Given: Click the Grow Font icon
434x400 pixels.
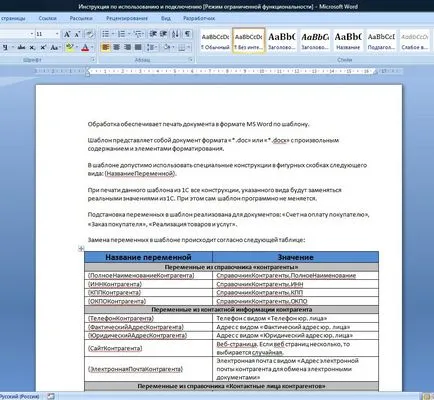Looking at the screenshot, I should 67,34.
